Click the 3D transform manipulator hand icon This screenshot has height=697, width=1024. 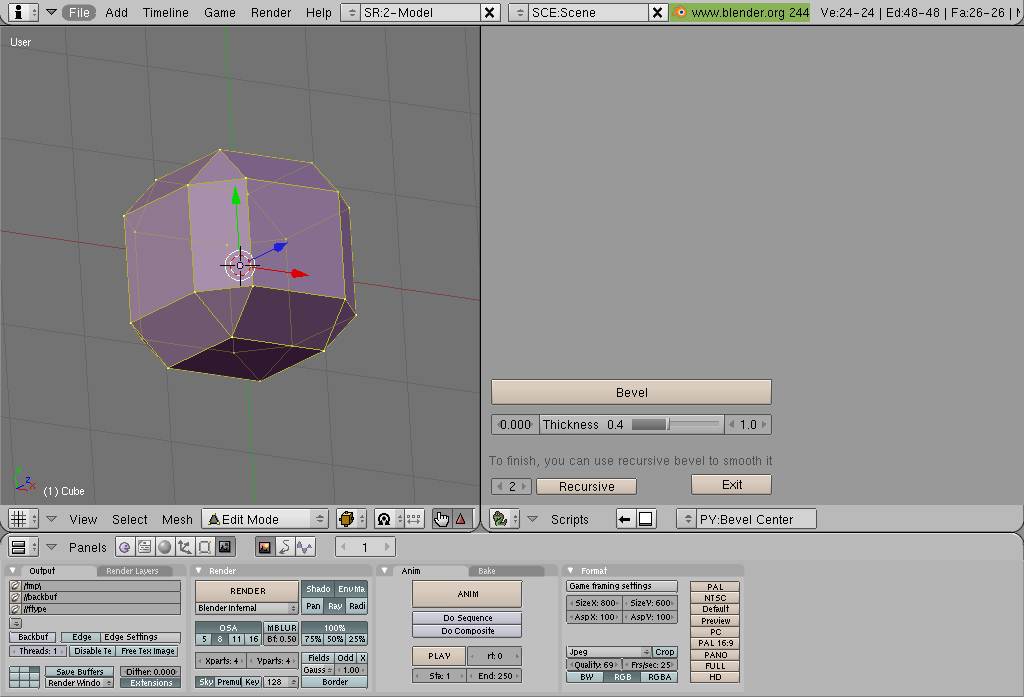tap(441, 519)
